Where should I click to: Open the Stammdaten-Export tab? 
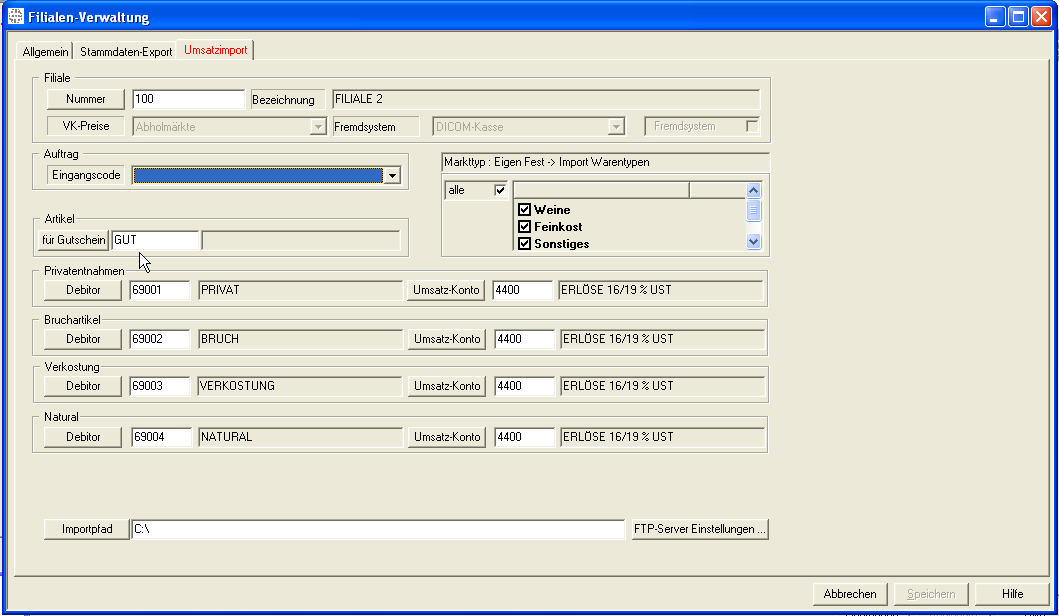click(127, 51)
